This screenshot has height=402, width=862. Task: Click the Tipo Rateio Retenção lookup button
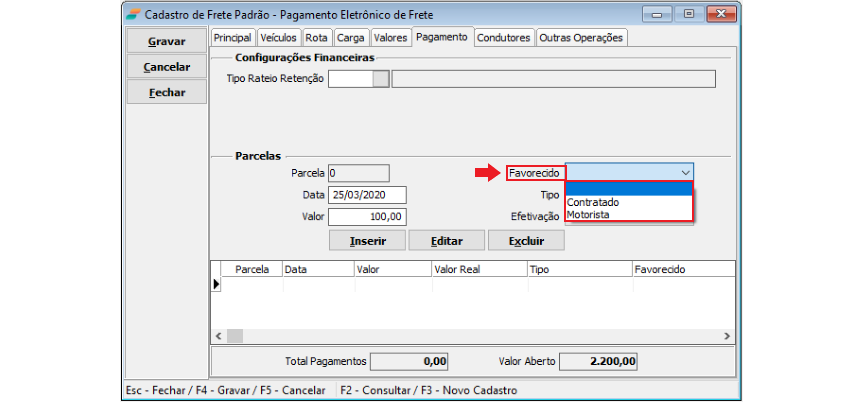pos(380,79)
